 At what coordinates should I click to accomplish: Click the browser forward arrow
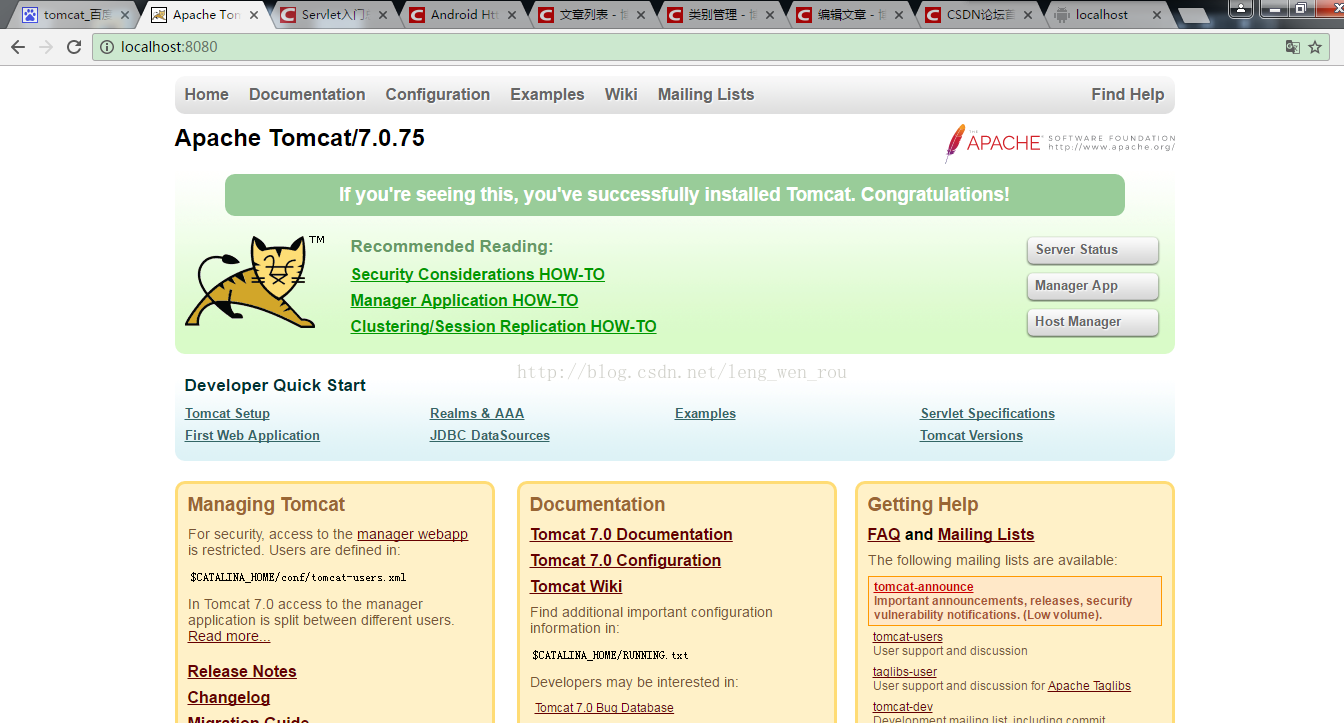46,47
